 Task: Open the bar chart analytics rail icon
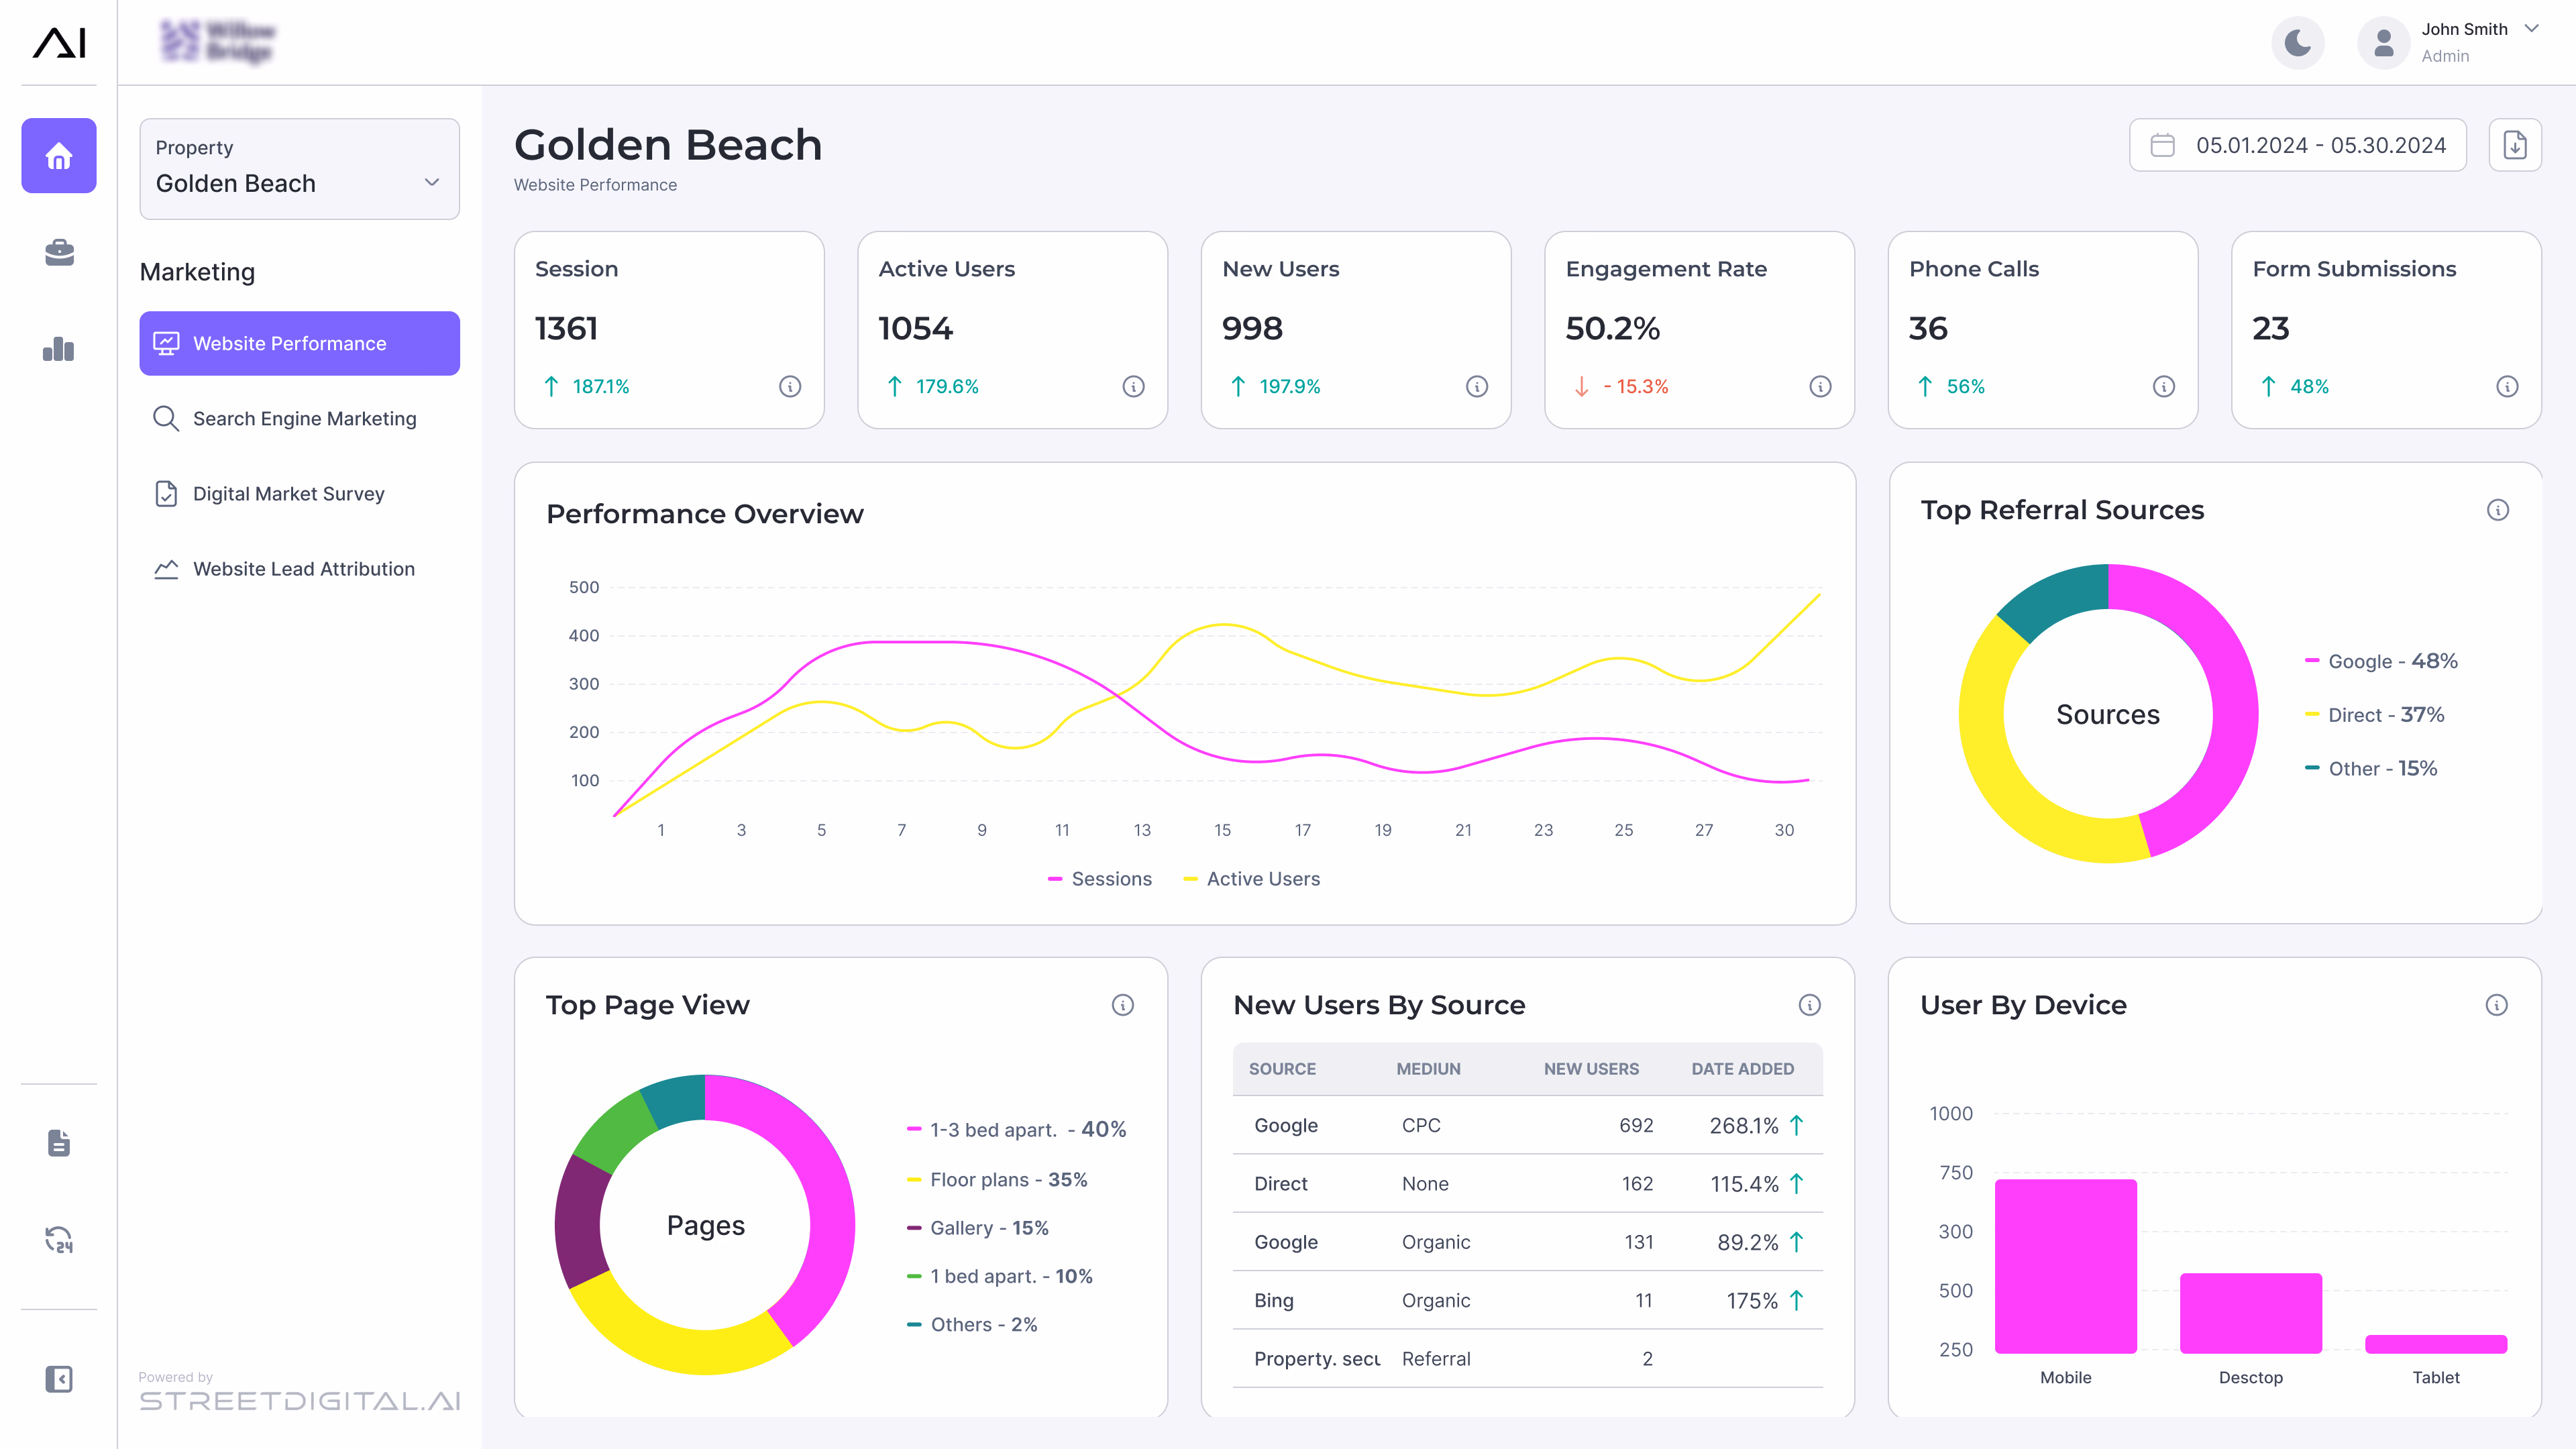pyautogui.click(x=59, y=349)
